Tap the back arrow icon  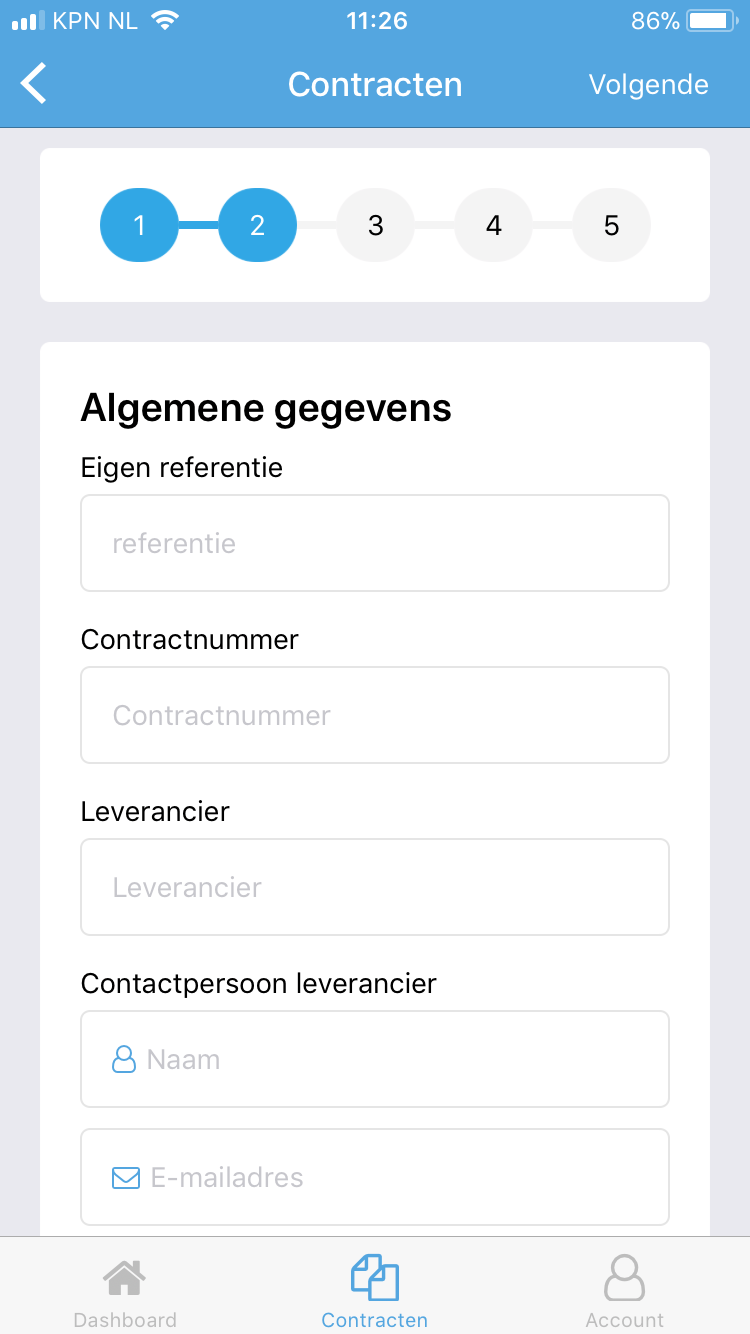click(34, 84)
